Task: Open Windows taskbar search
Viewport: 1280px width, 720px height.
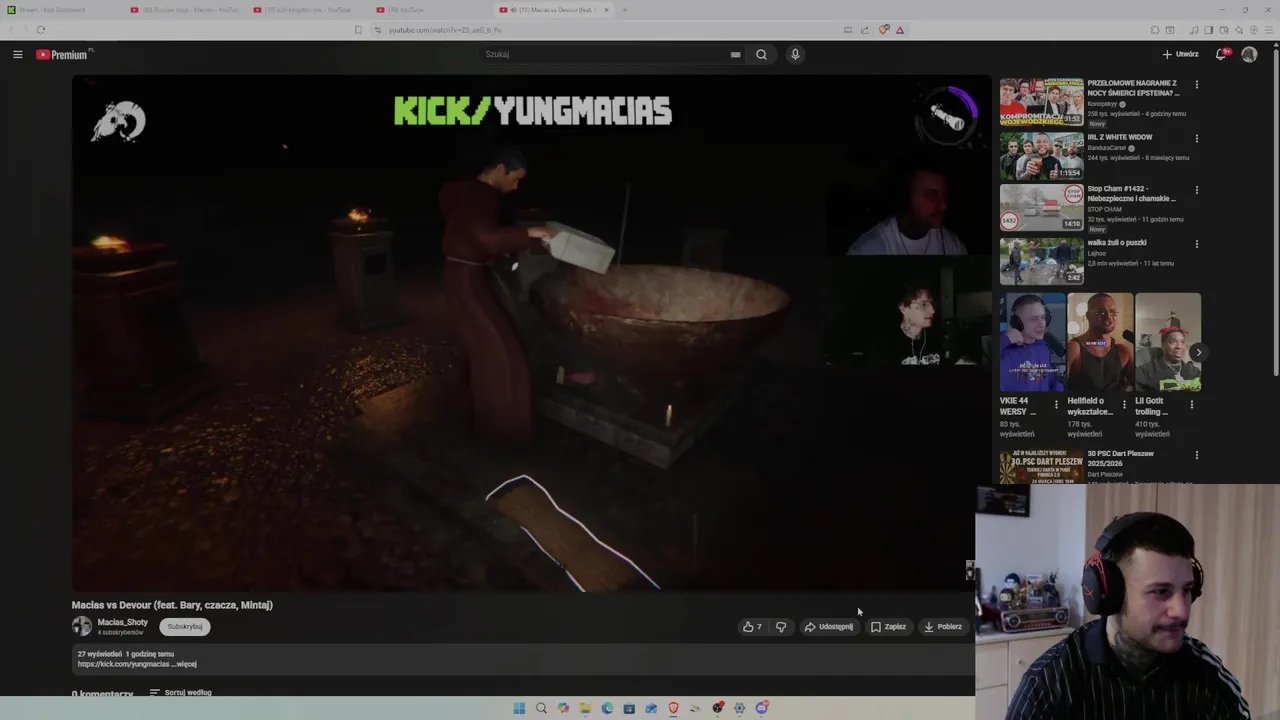Action: click(541, 708)
